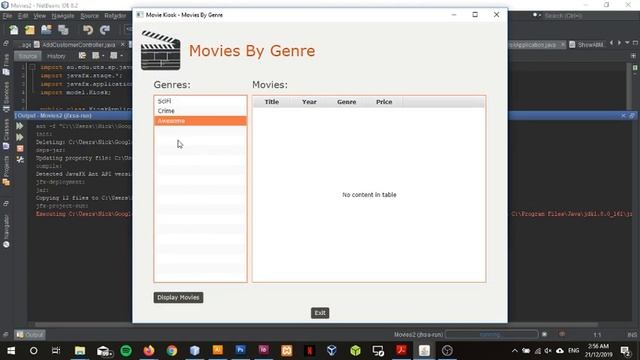Click the New File icon in NetBeans toolbar
The height and width of the screenshot is (360, 640).
(x=14, y=30)
